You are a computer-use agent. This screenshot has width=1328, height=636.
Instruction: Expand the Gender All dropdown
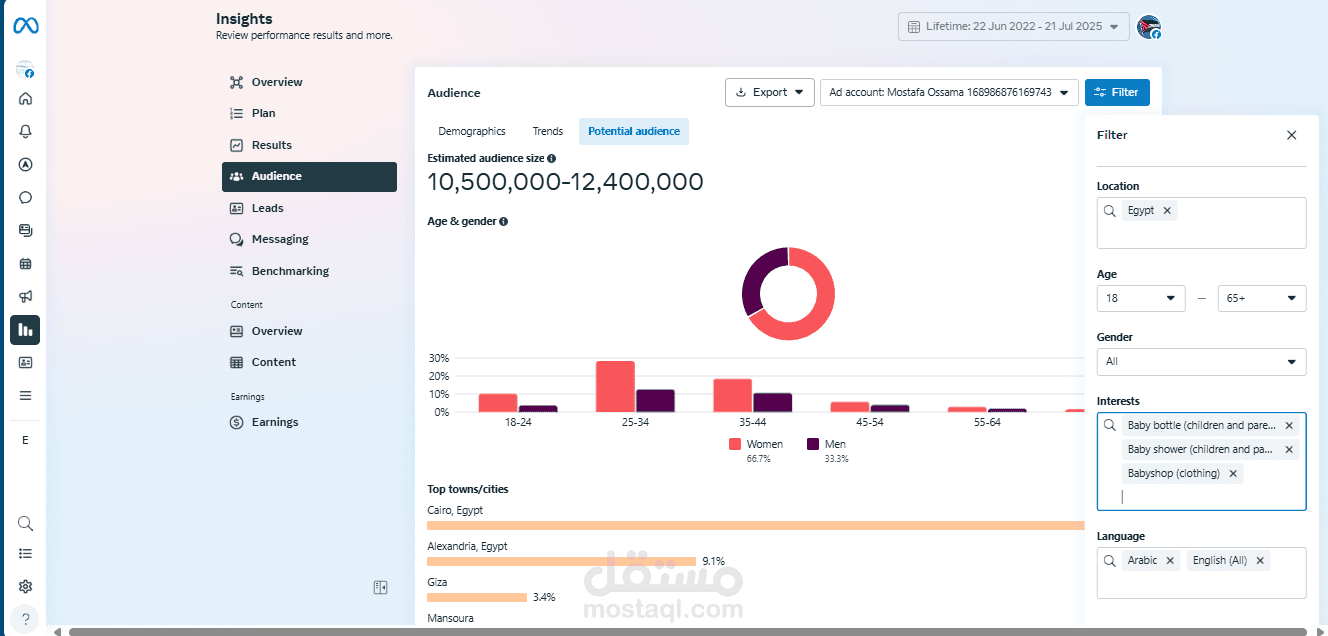click(1201, 361)
